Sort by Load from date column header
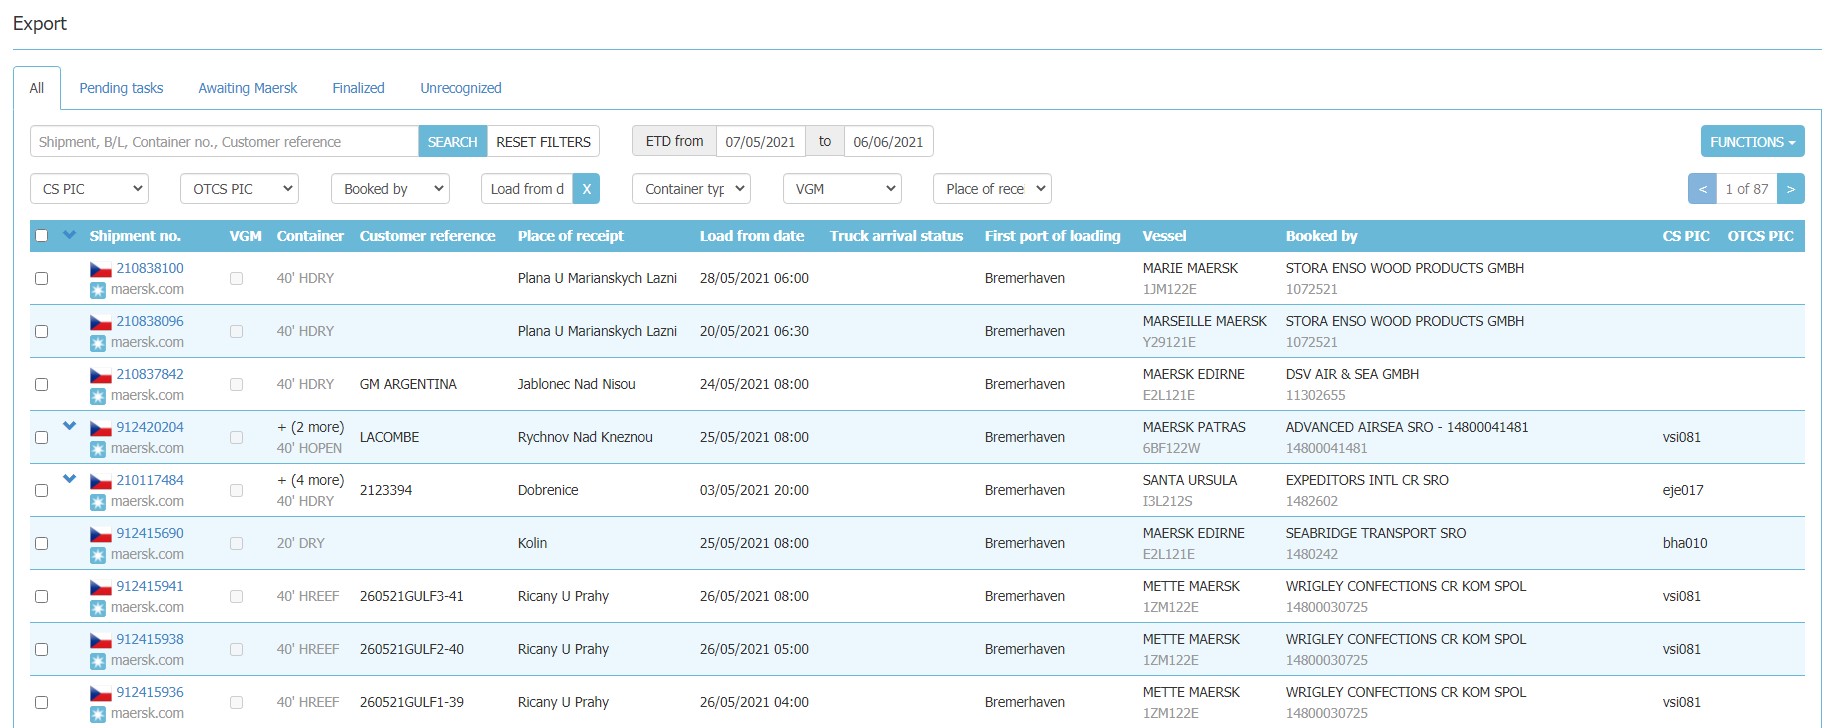Viewport: 1831px width, 728px height. coord(752,236)
